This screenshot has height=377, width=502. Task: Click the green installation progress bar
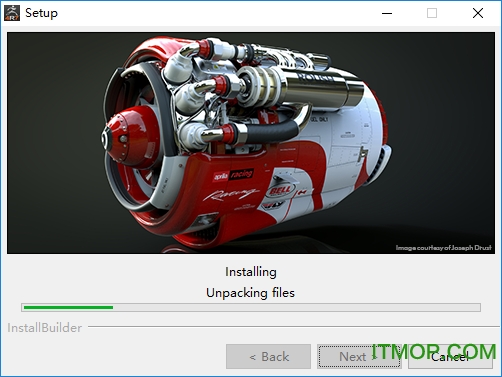[251, 307]
